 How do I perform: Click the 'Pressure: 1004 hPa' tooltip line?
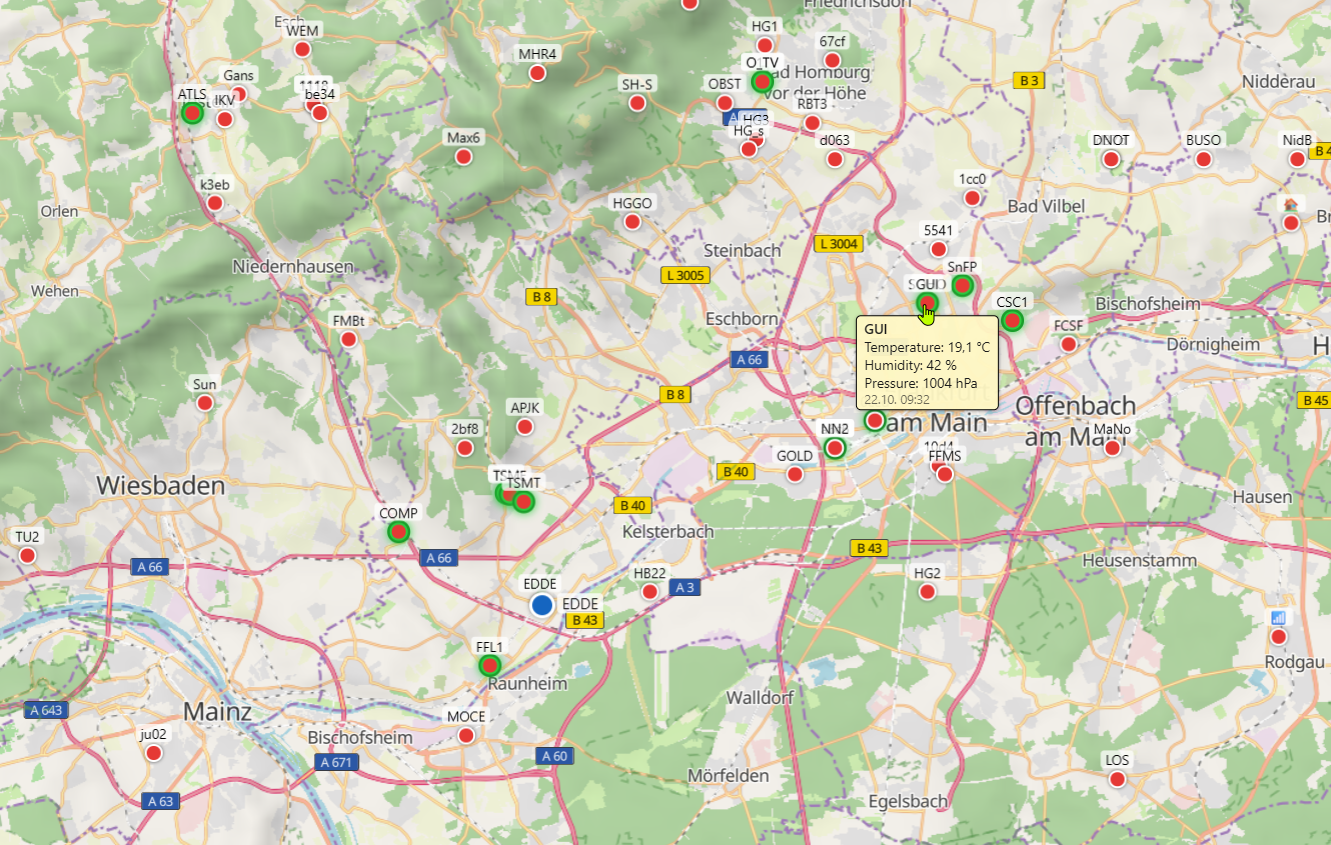tap(921, 383)
